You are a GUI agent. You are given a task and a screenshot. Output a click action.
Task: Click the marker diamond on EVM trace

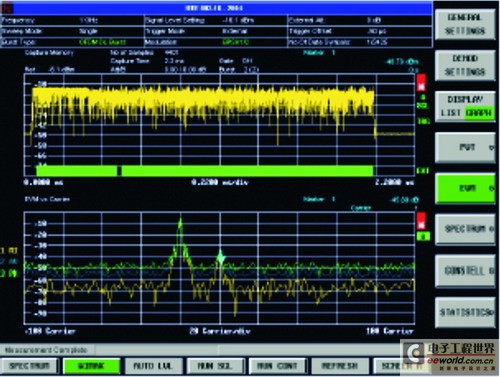pyautogui.click(x=220, y=258)
